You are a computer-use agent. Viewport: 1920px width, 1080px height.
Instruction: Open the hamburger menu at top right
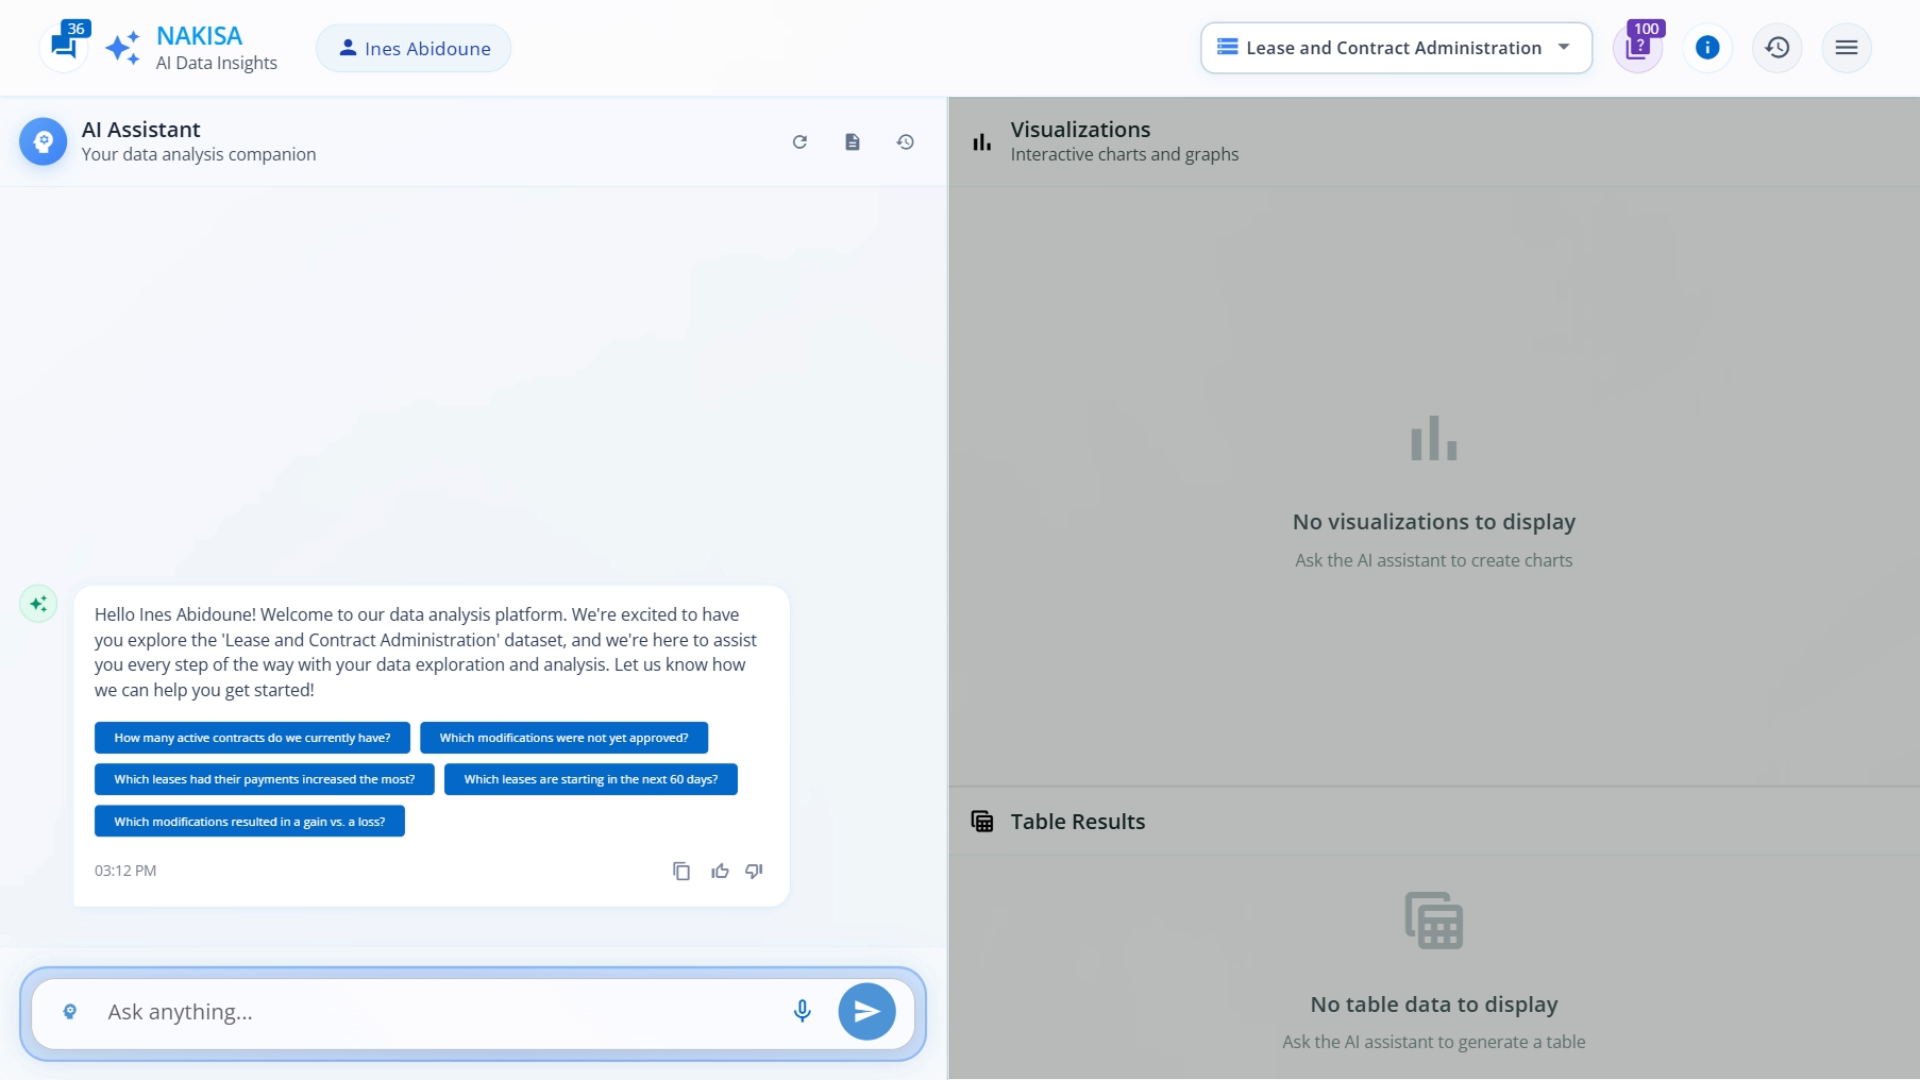[x=1846, y=47]
